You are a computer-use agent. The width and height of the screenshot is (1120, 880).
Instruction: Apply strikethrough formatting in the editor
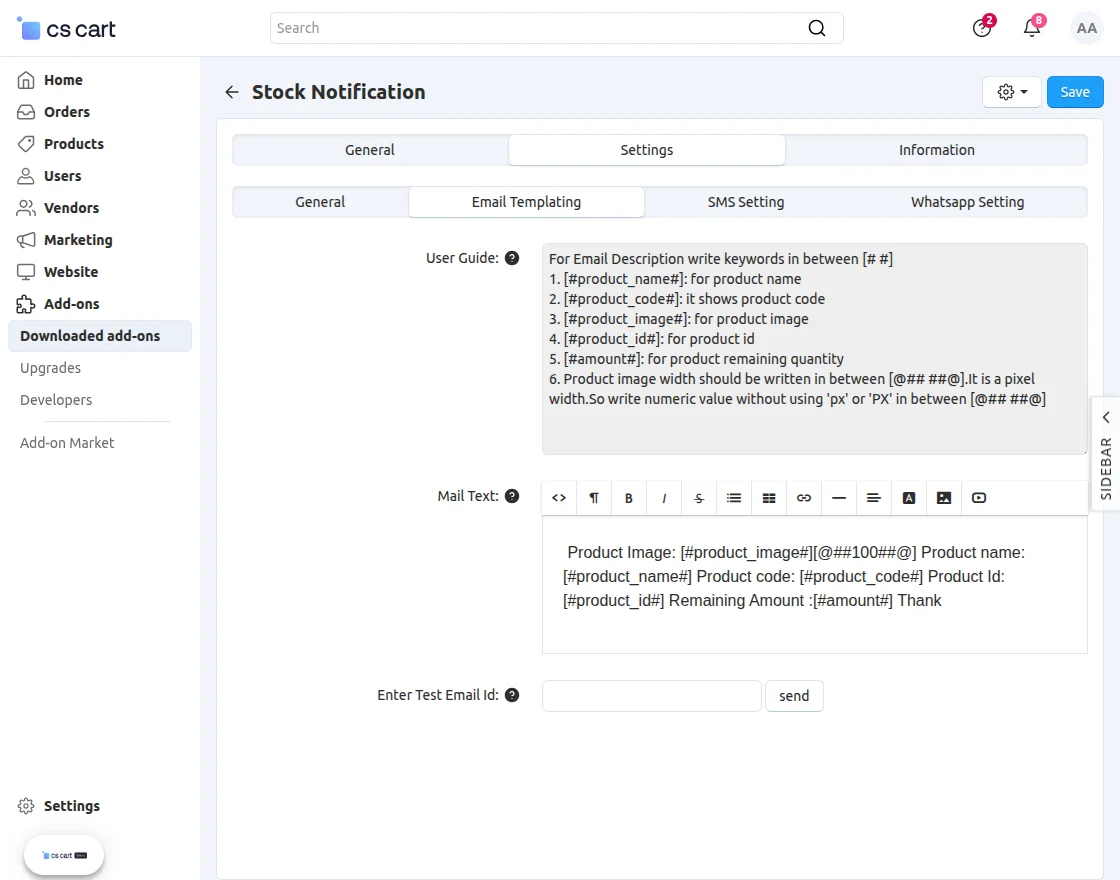698,497
